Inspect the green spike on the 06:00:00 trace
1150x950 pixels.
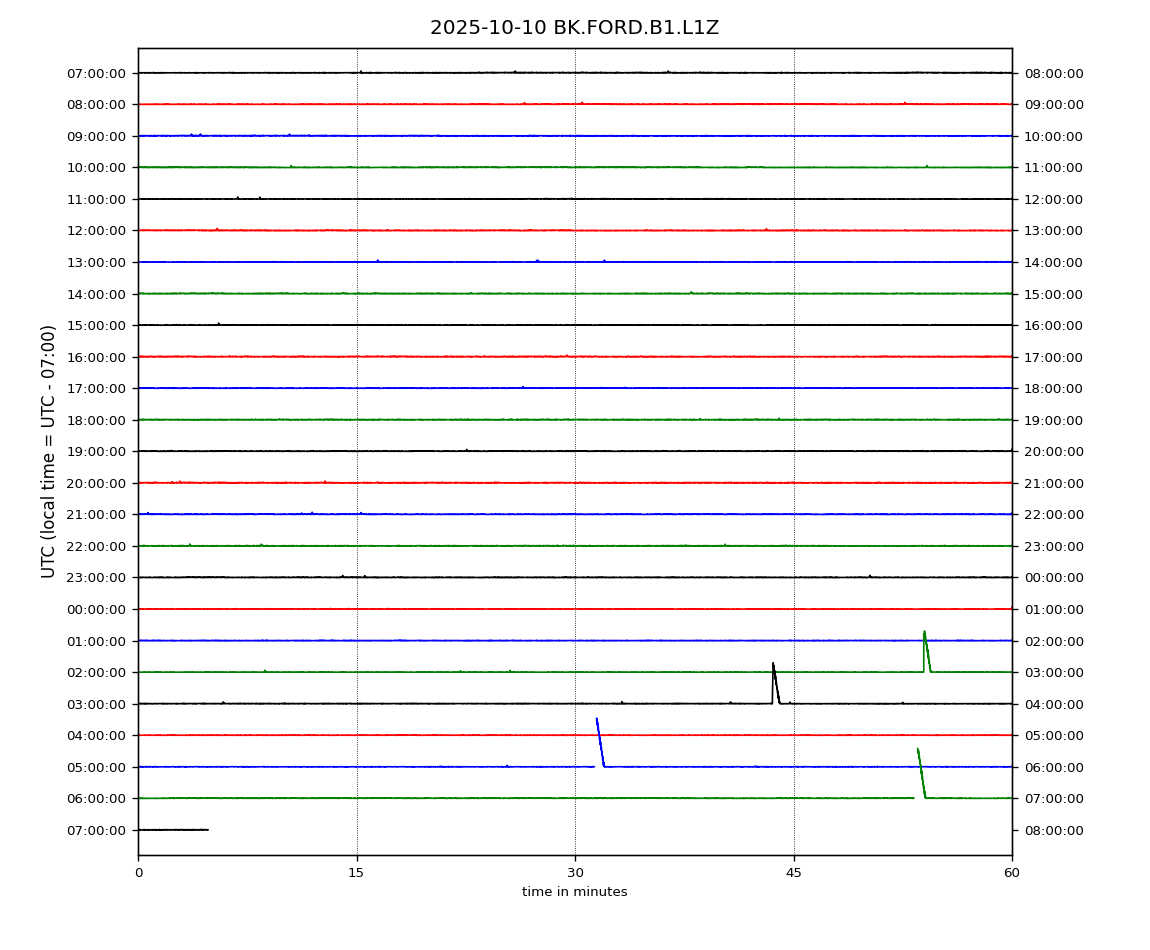pos(921,772)
